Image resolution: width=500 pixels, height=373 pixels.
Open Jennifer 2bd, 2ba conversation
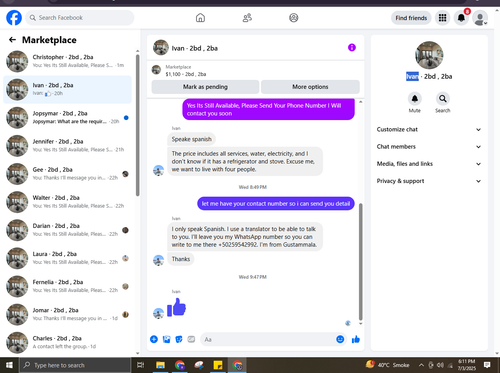click(x=67, y=146)
